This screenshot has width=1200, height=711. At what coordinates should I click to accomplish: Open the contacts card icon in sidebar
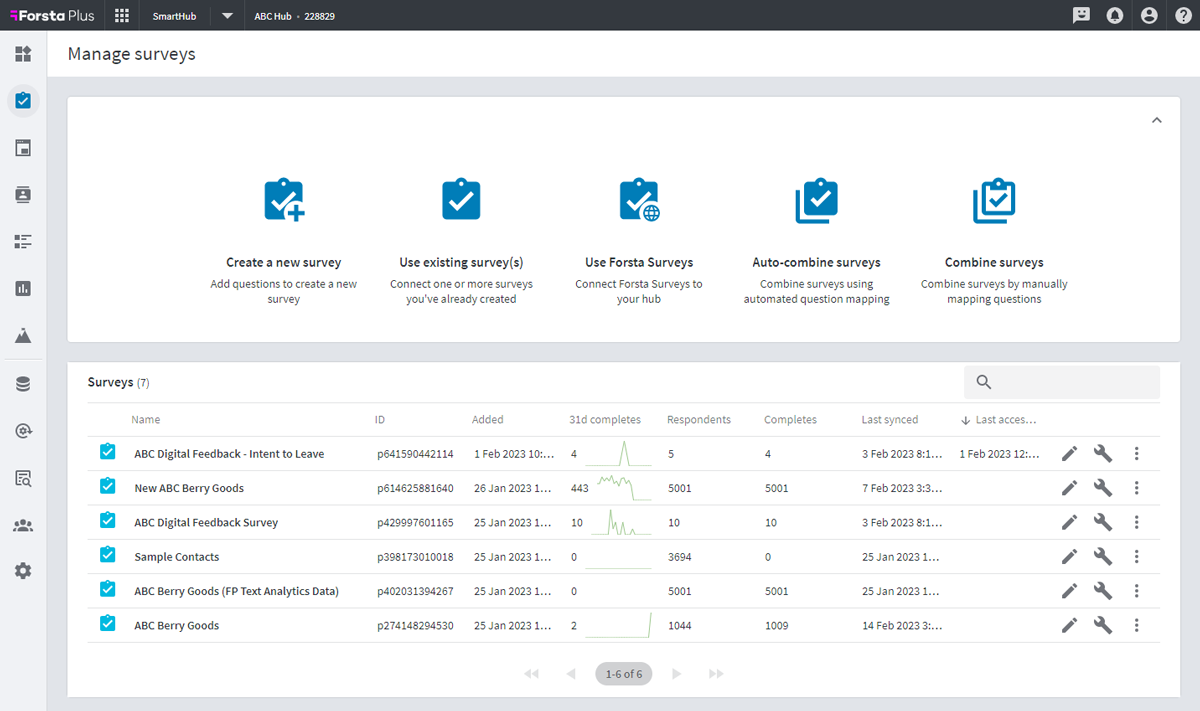click(23, 195)
